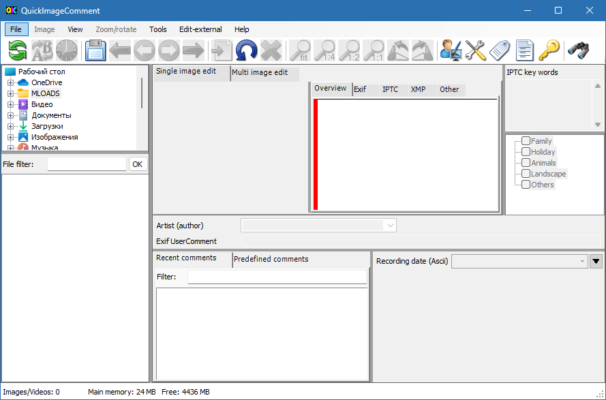The width and height of the screenshot is (606, 400).
Task: Open the Tools menu
Action: point(158,29)
